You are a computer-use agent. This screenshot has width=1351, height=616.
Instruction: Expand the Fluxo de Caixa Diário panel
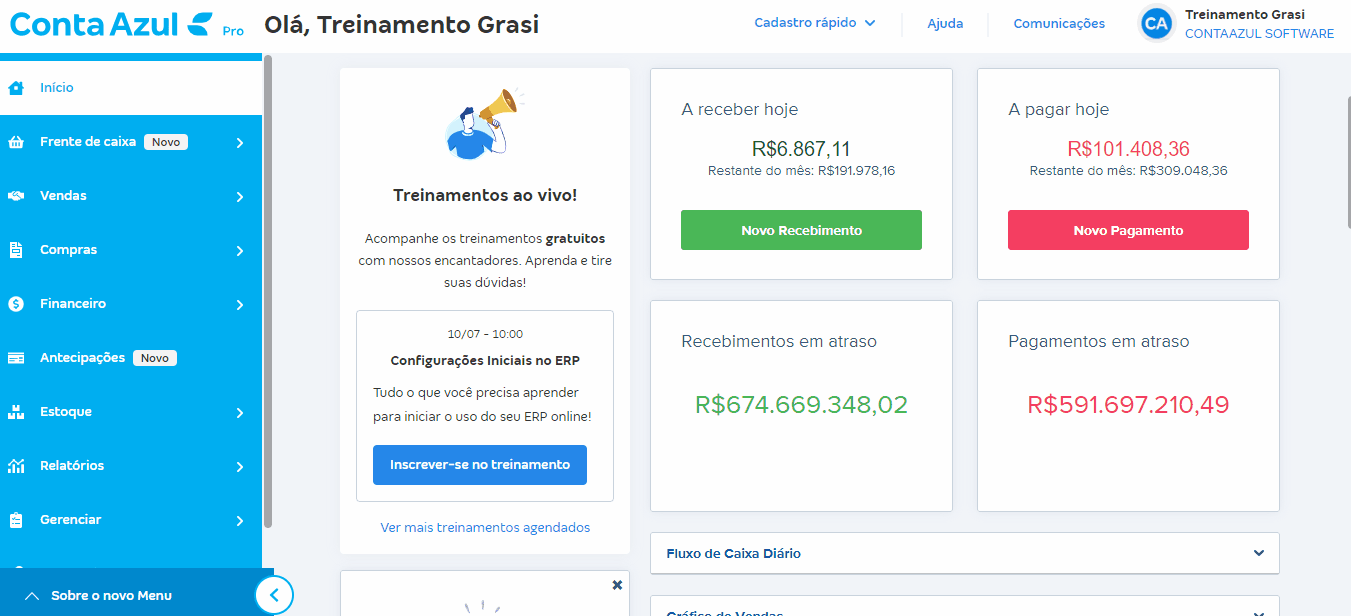tap(964, 553)
